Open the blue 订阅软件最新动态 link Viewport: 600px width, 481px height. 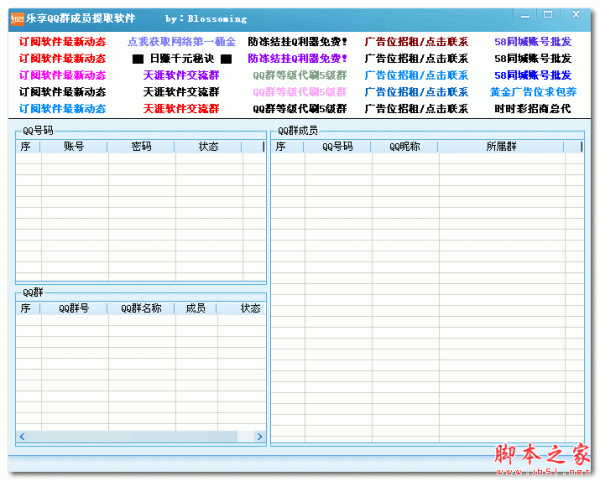point(62,109)
